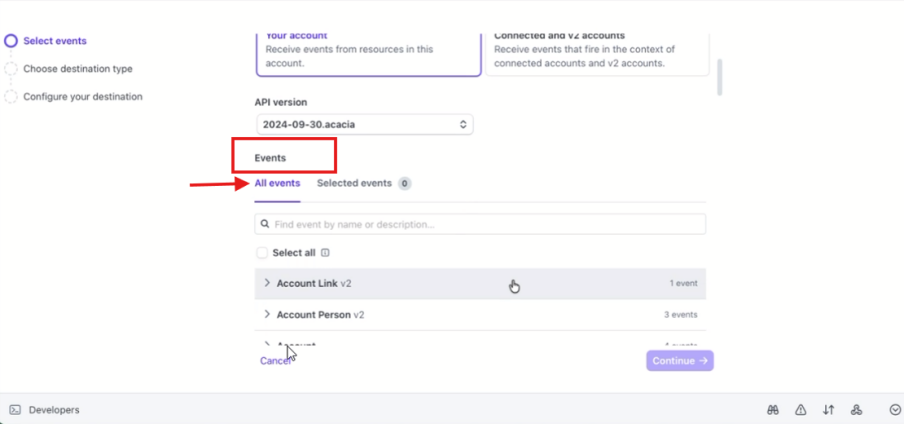
Task: Click the Developers terminal icon
Action: pos(15,410)
